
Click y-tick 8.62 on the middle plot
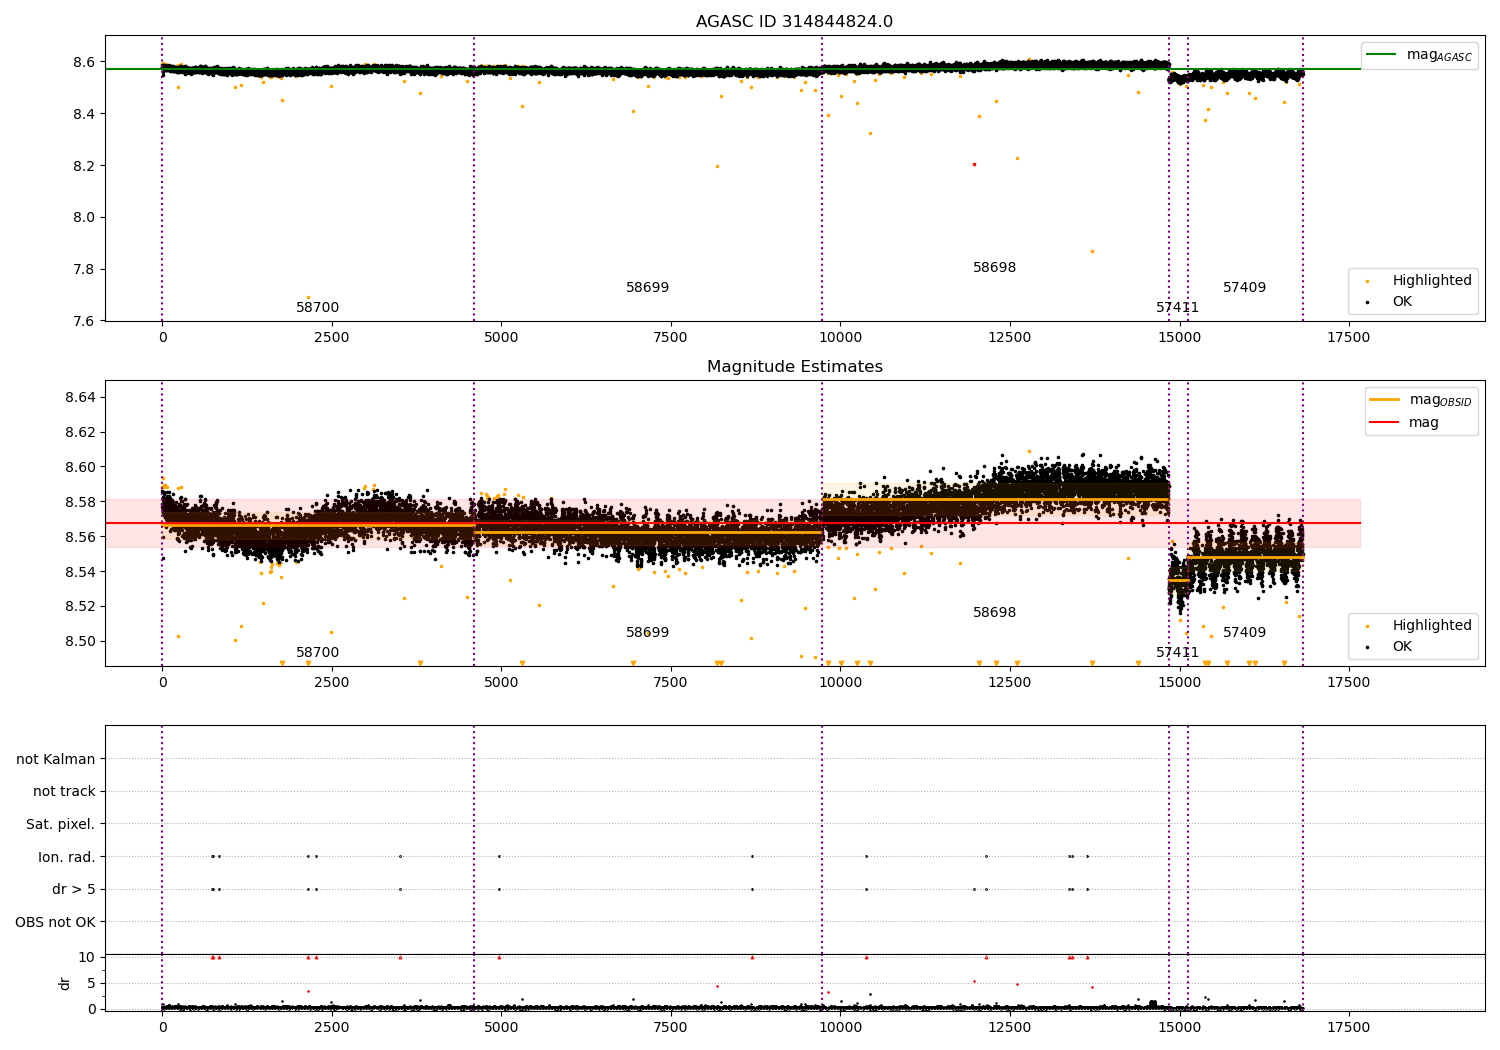click(x=80, y=433)
